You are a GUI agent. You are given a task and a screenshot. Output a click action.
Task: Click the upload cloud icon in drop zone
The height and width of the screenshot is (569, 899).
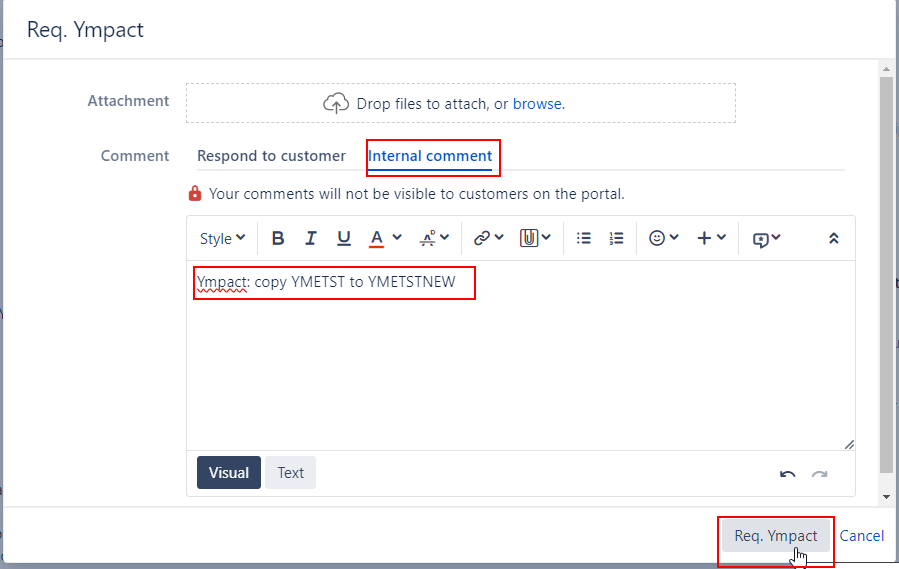click(x=336, y=103)
